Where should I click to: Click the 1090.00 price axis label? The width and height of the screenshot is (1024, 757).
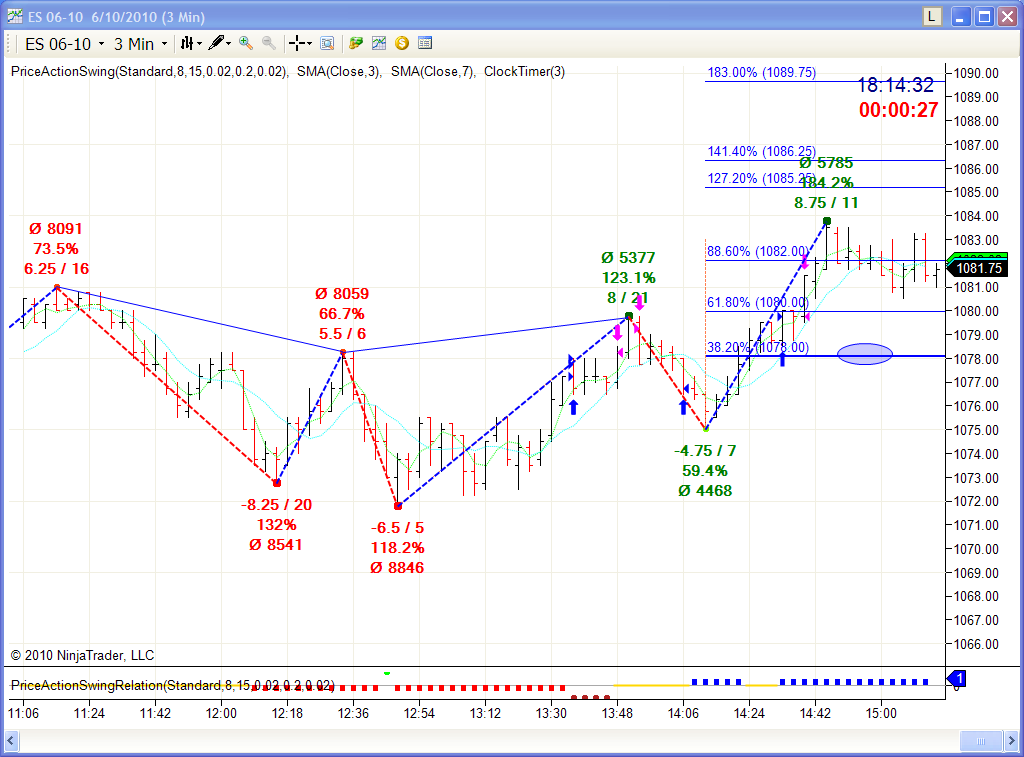pos(976,73)
